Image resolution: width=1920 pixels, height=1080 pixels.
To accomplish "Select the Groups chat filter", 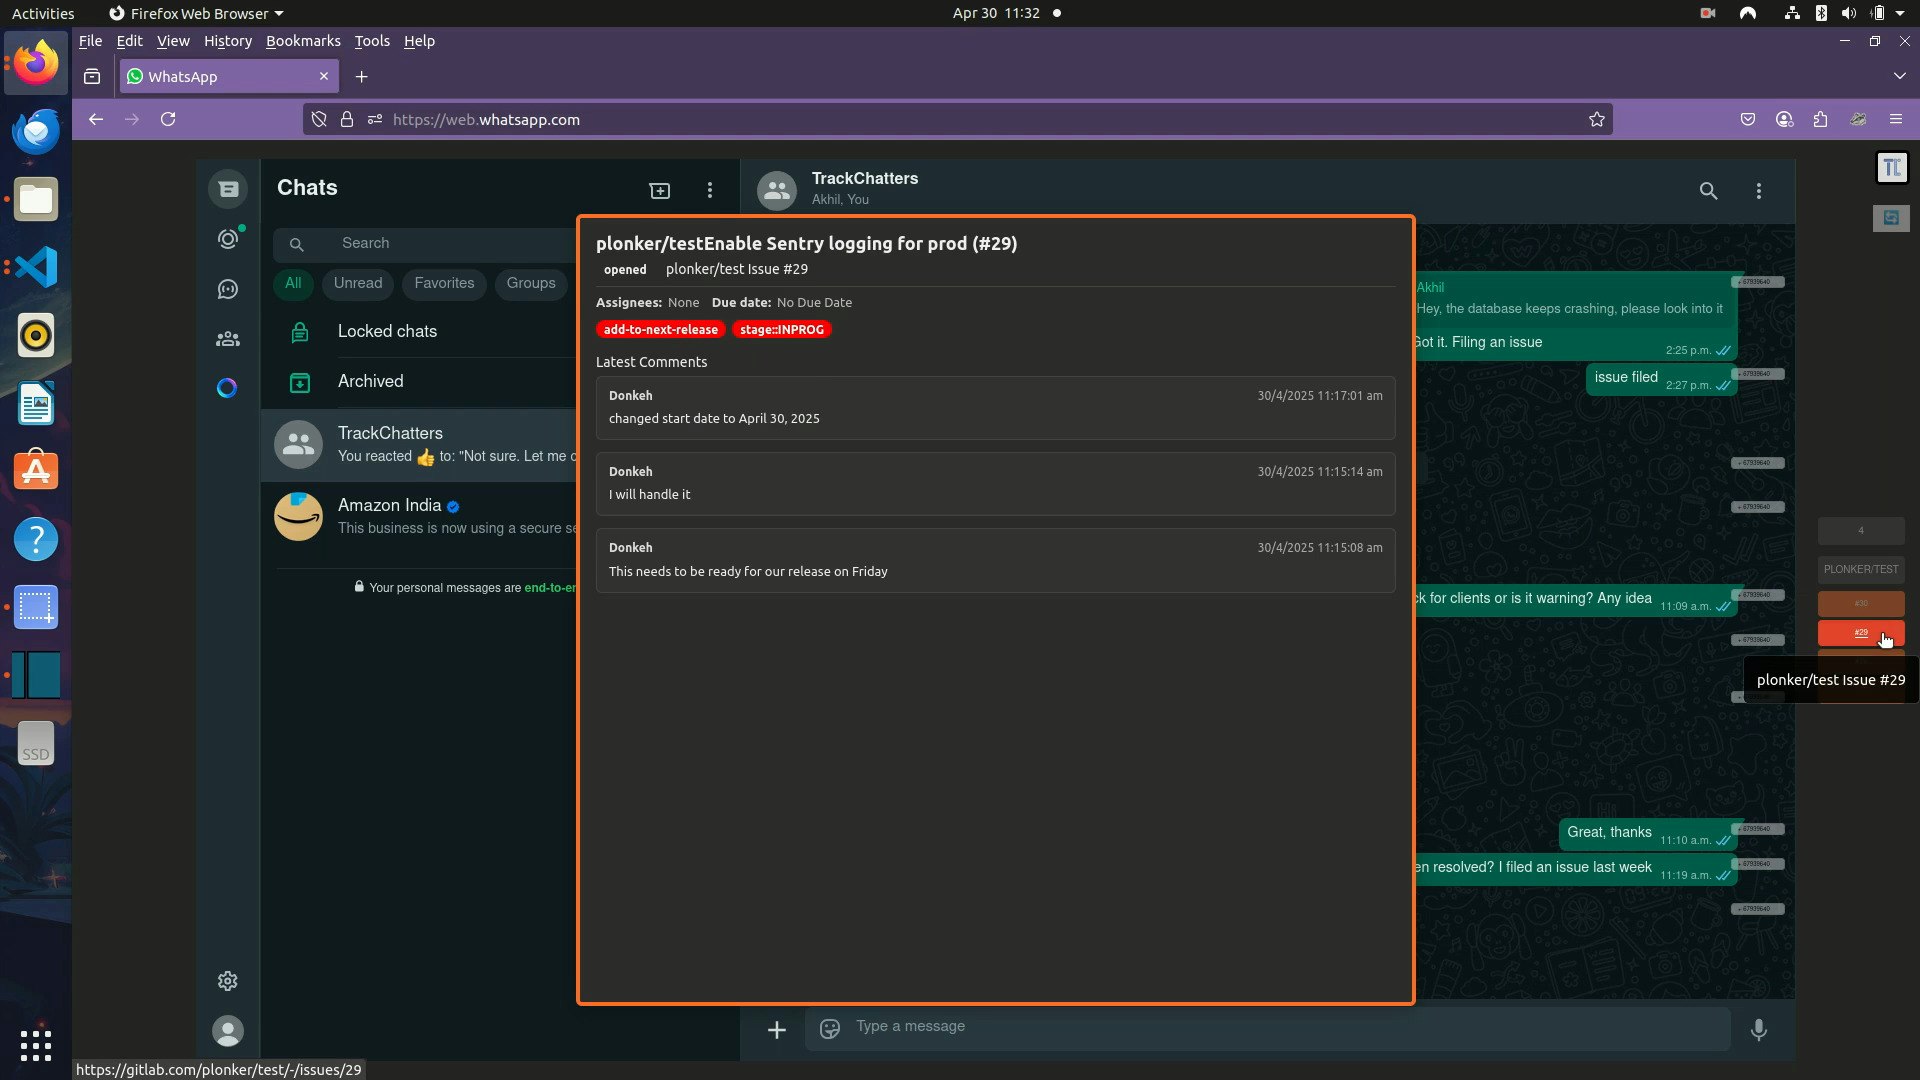I will tap(531, 284).
